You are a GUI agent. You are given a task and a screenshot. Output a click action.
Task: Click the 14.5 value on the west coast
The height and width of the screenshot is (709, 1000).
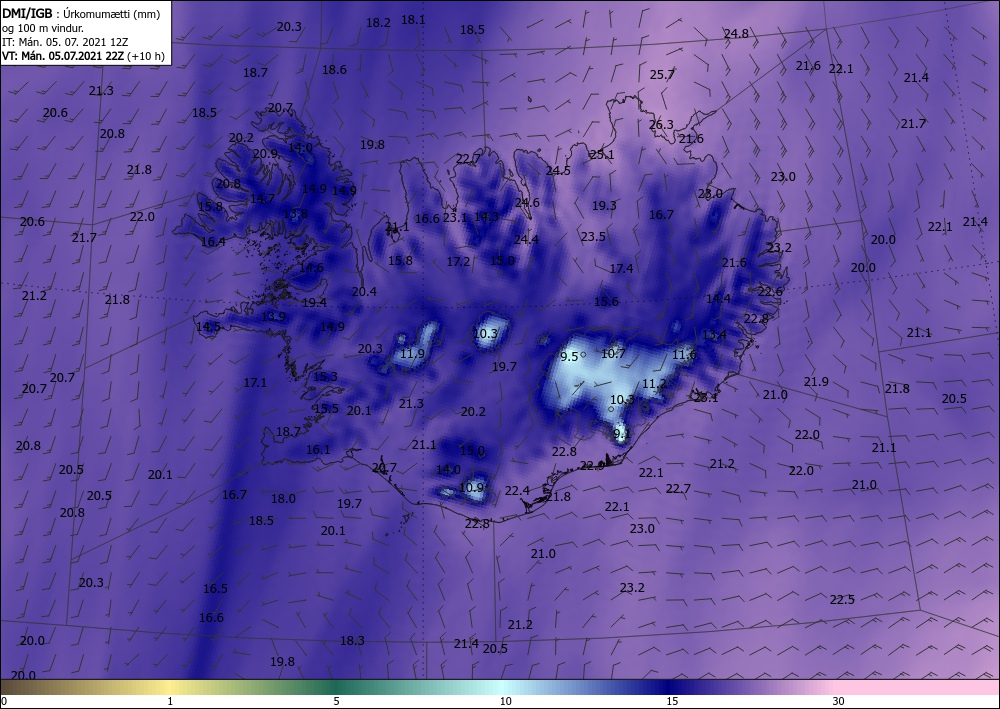[x=209, y=326]
